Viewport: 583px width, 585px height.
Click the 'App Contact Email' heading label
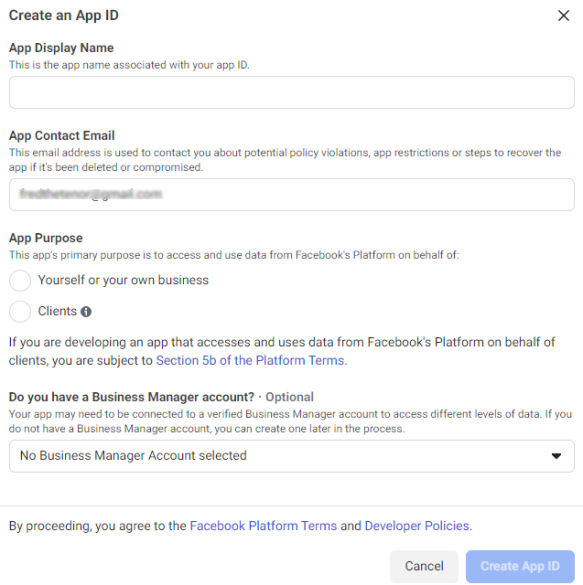coord(62,135)
